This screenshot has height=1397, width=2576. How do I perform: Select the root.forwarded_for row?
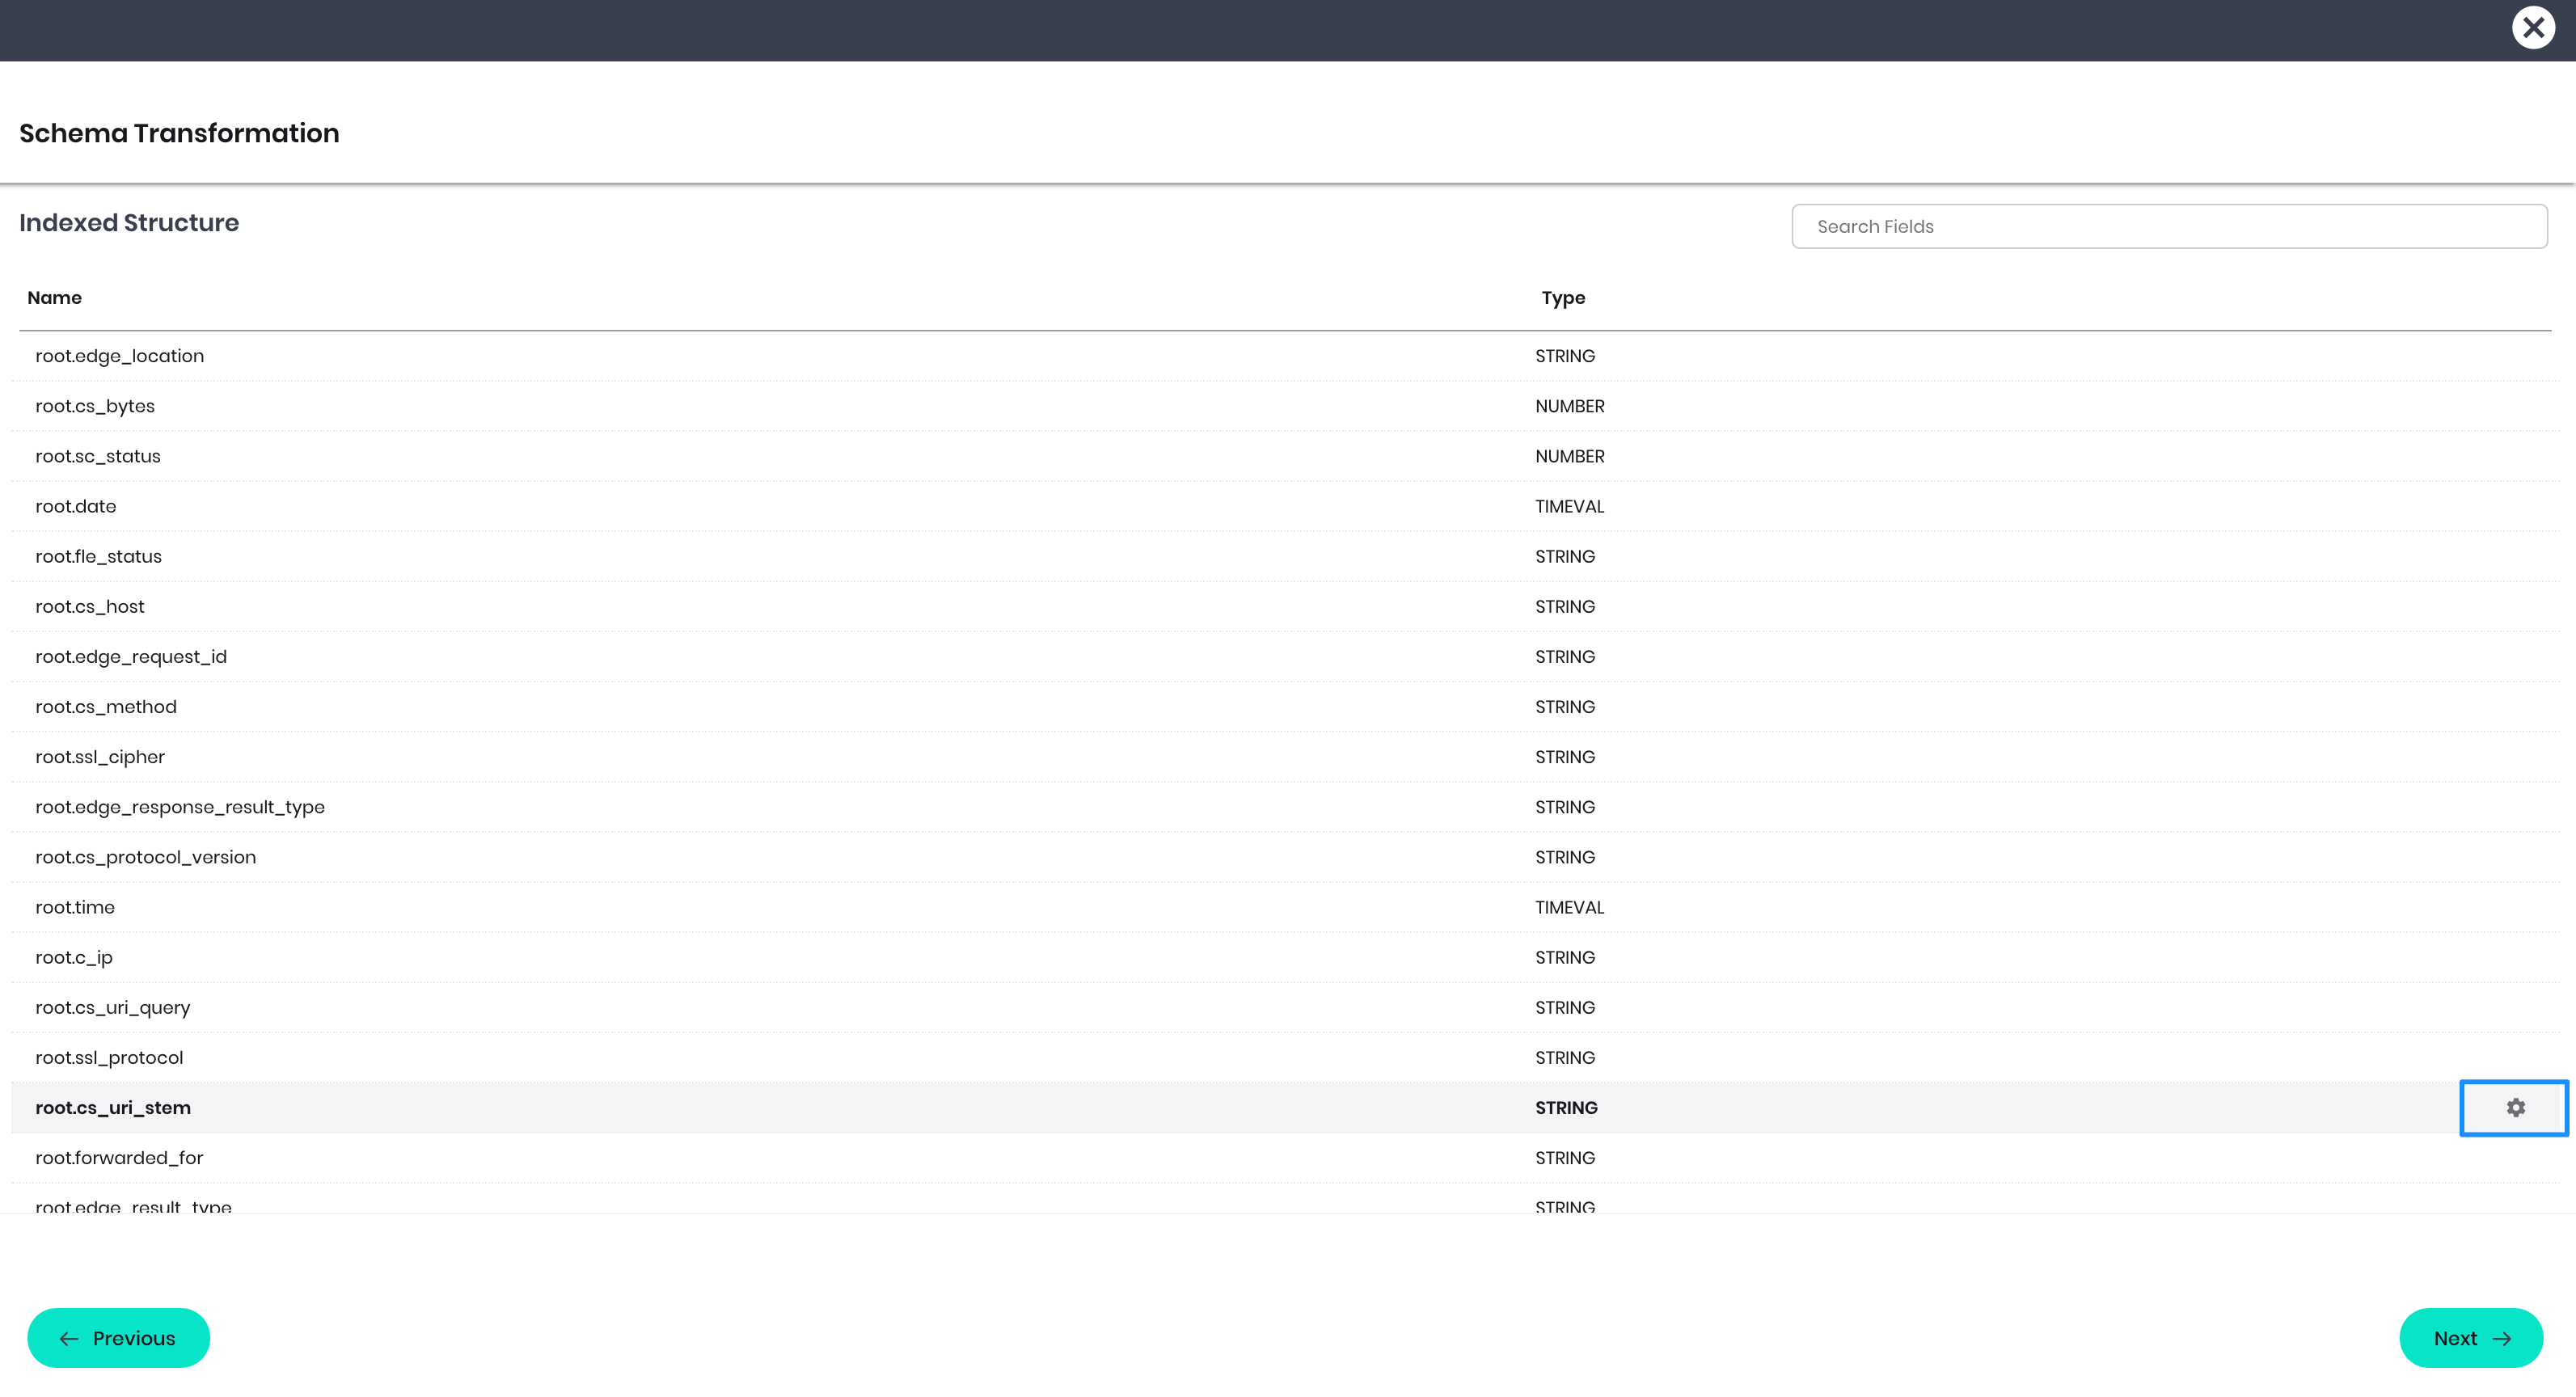(119, 1157)
